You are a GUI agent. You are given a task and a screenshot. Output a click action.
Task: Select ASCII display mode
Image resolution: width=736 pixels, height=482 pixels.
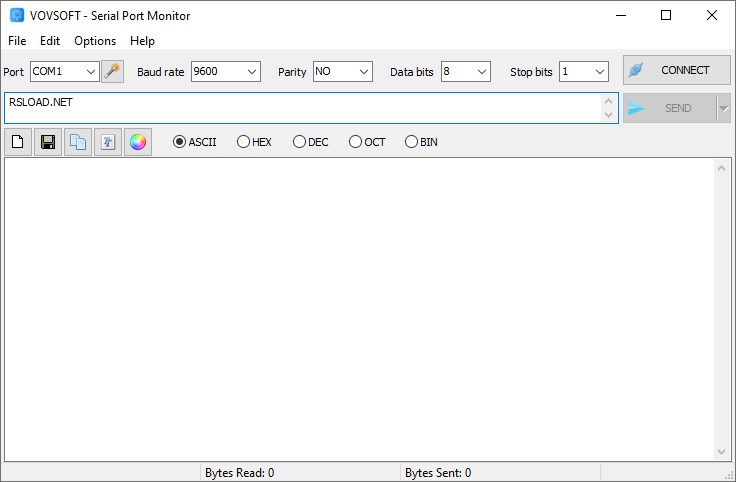pyautogui.click(x=194, y=142)
